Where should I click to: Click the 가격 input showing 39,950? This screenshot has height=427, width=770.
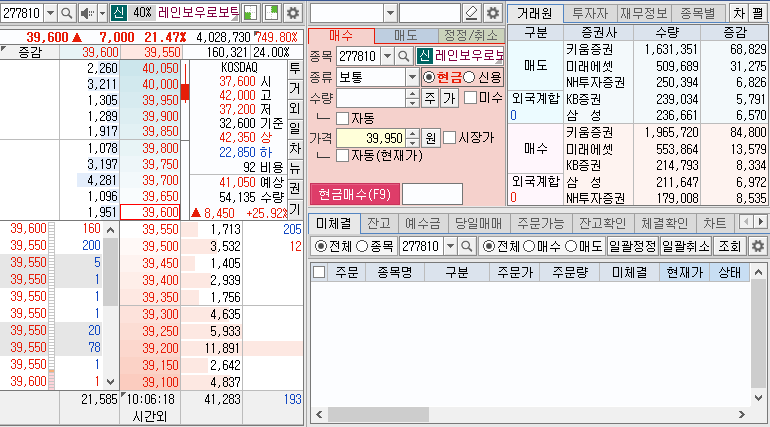[x=371, y=138]
